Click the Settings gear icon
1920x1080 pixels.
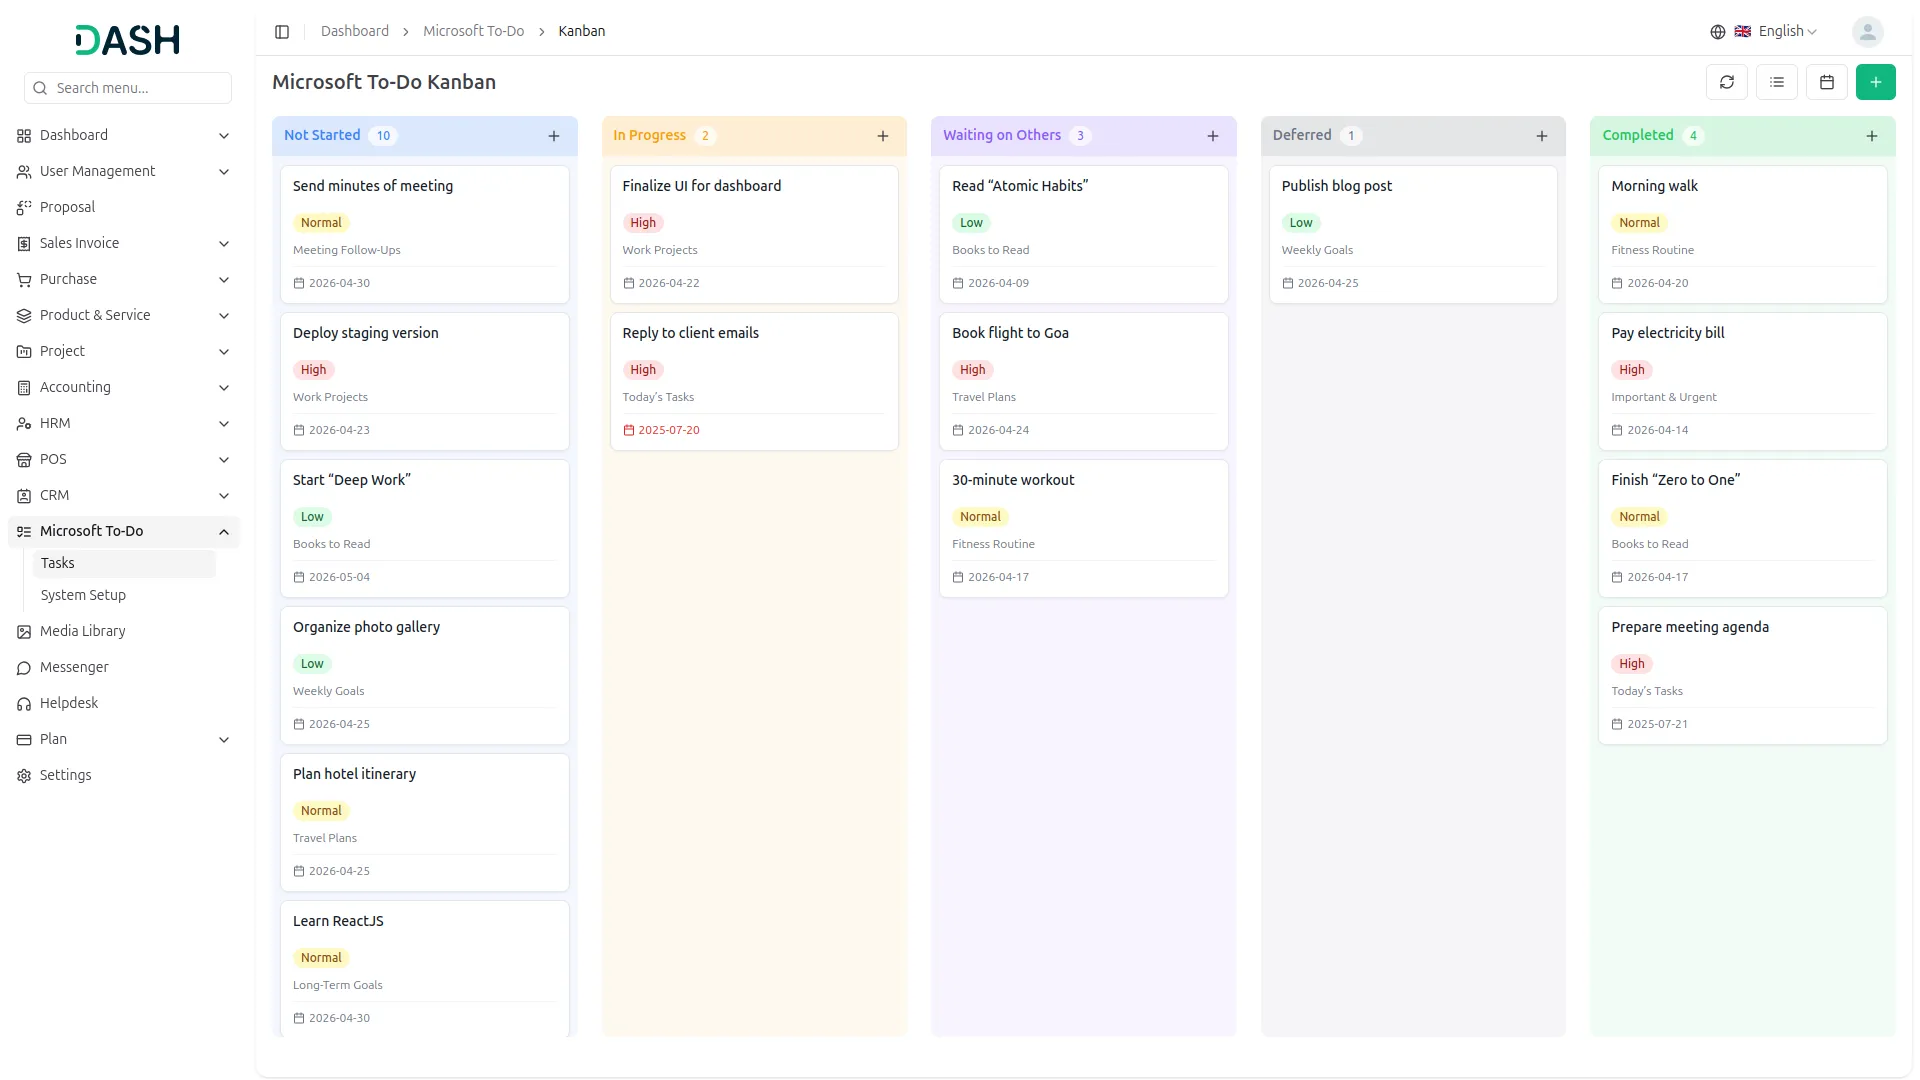pos(24,776)
